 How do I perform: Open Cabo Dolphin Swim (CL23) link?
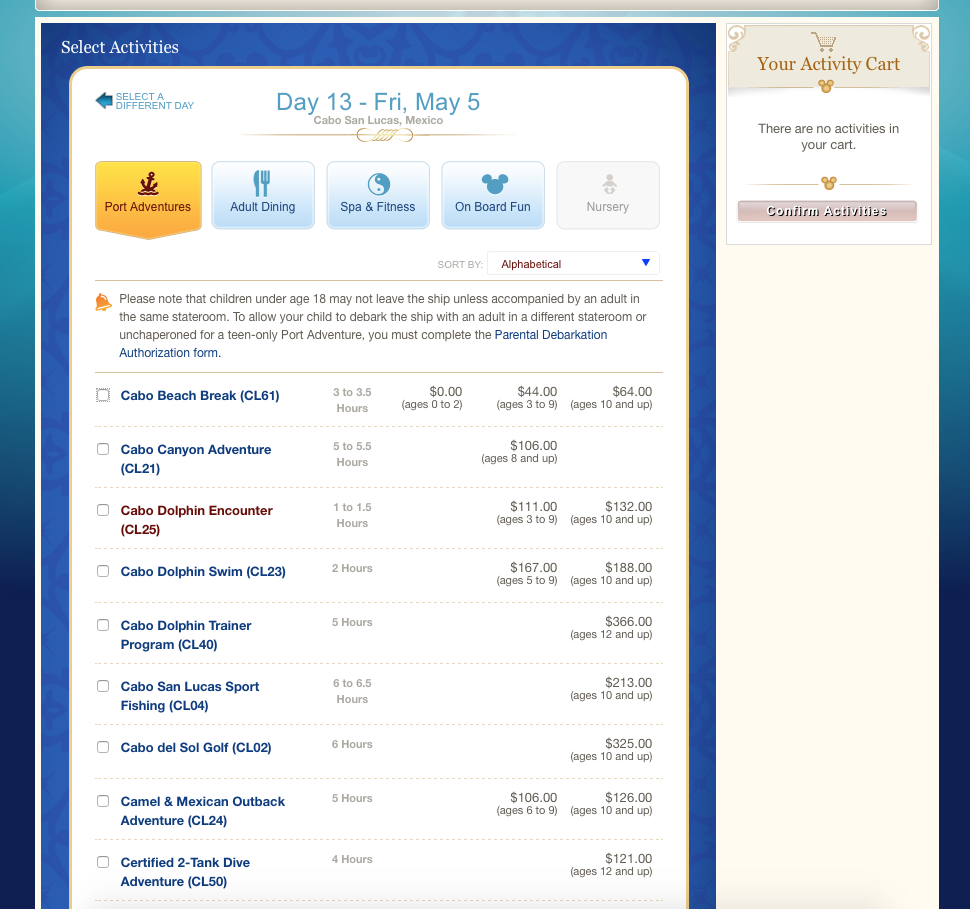pos(203,571)
